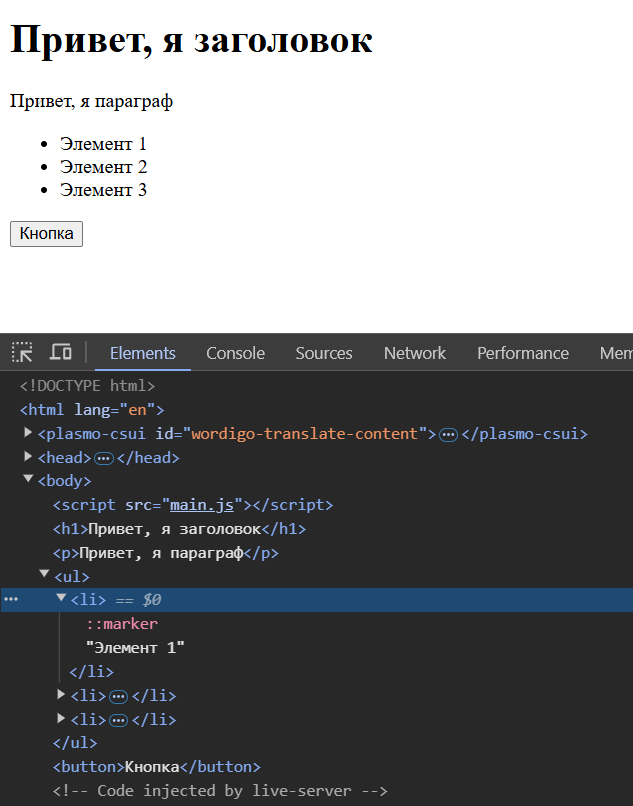Expand the head element arrow

28,457
